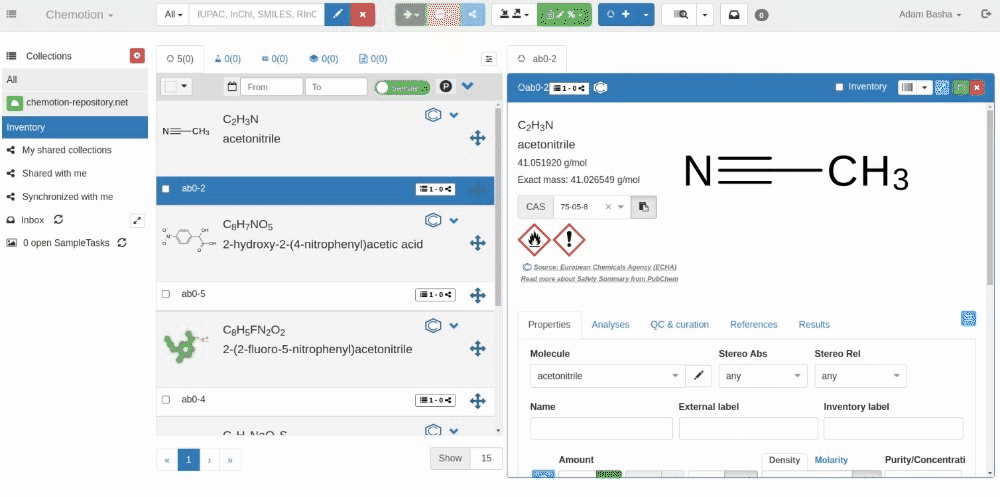Switch to the Analyses tab

(x=610, y=324)
